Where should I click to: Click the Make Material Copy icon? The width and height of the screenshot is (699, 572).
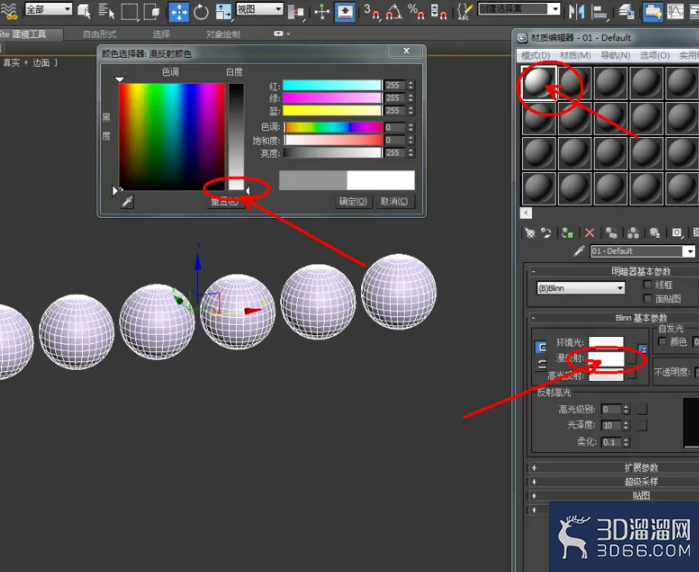(611, 233)
